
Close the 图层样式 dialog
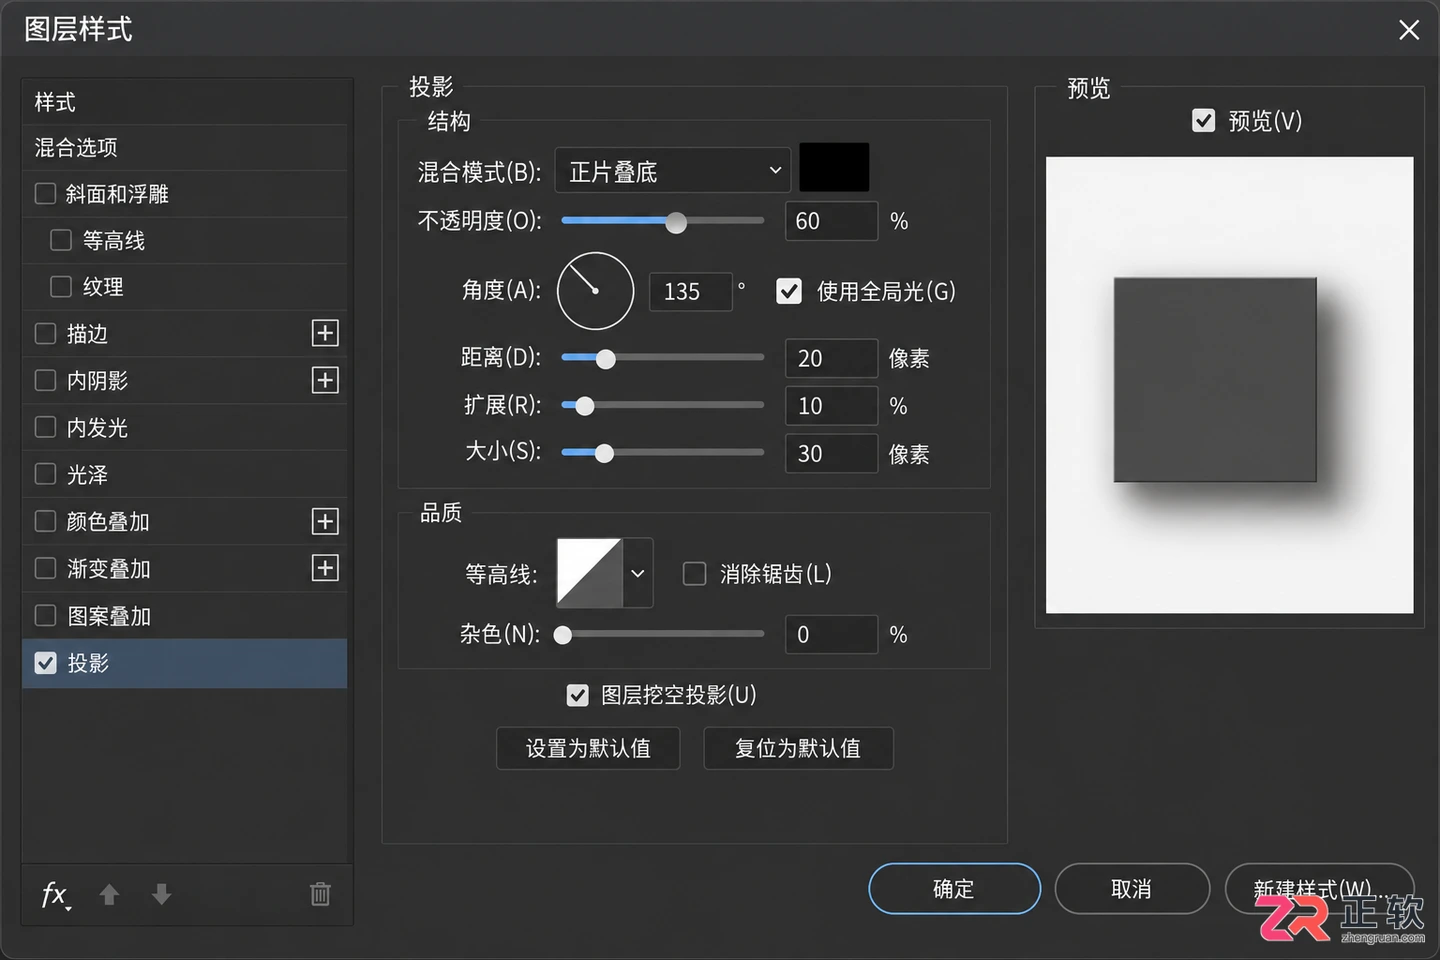(x=1408, y=30)
